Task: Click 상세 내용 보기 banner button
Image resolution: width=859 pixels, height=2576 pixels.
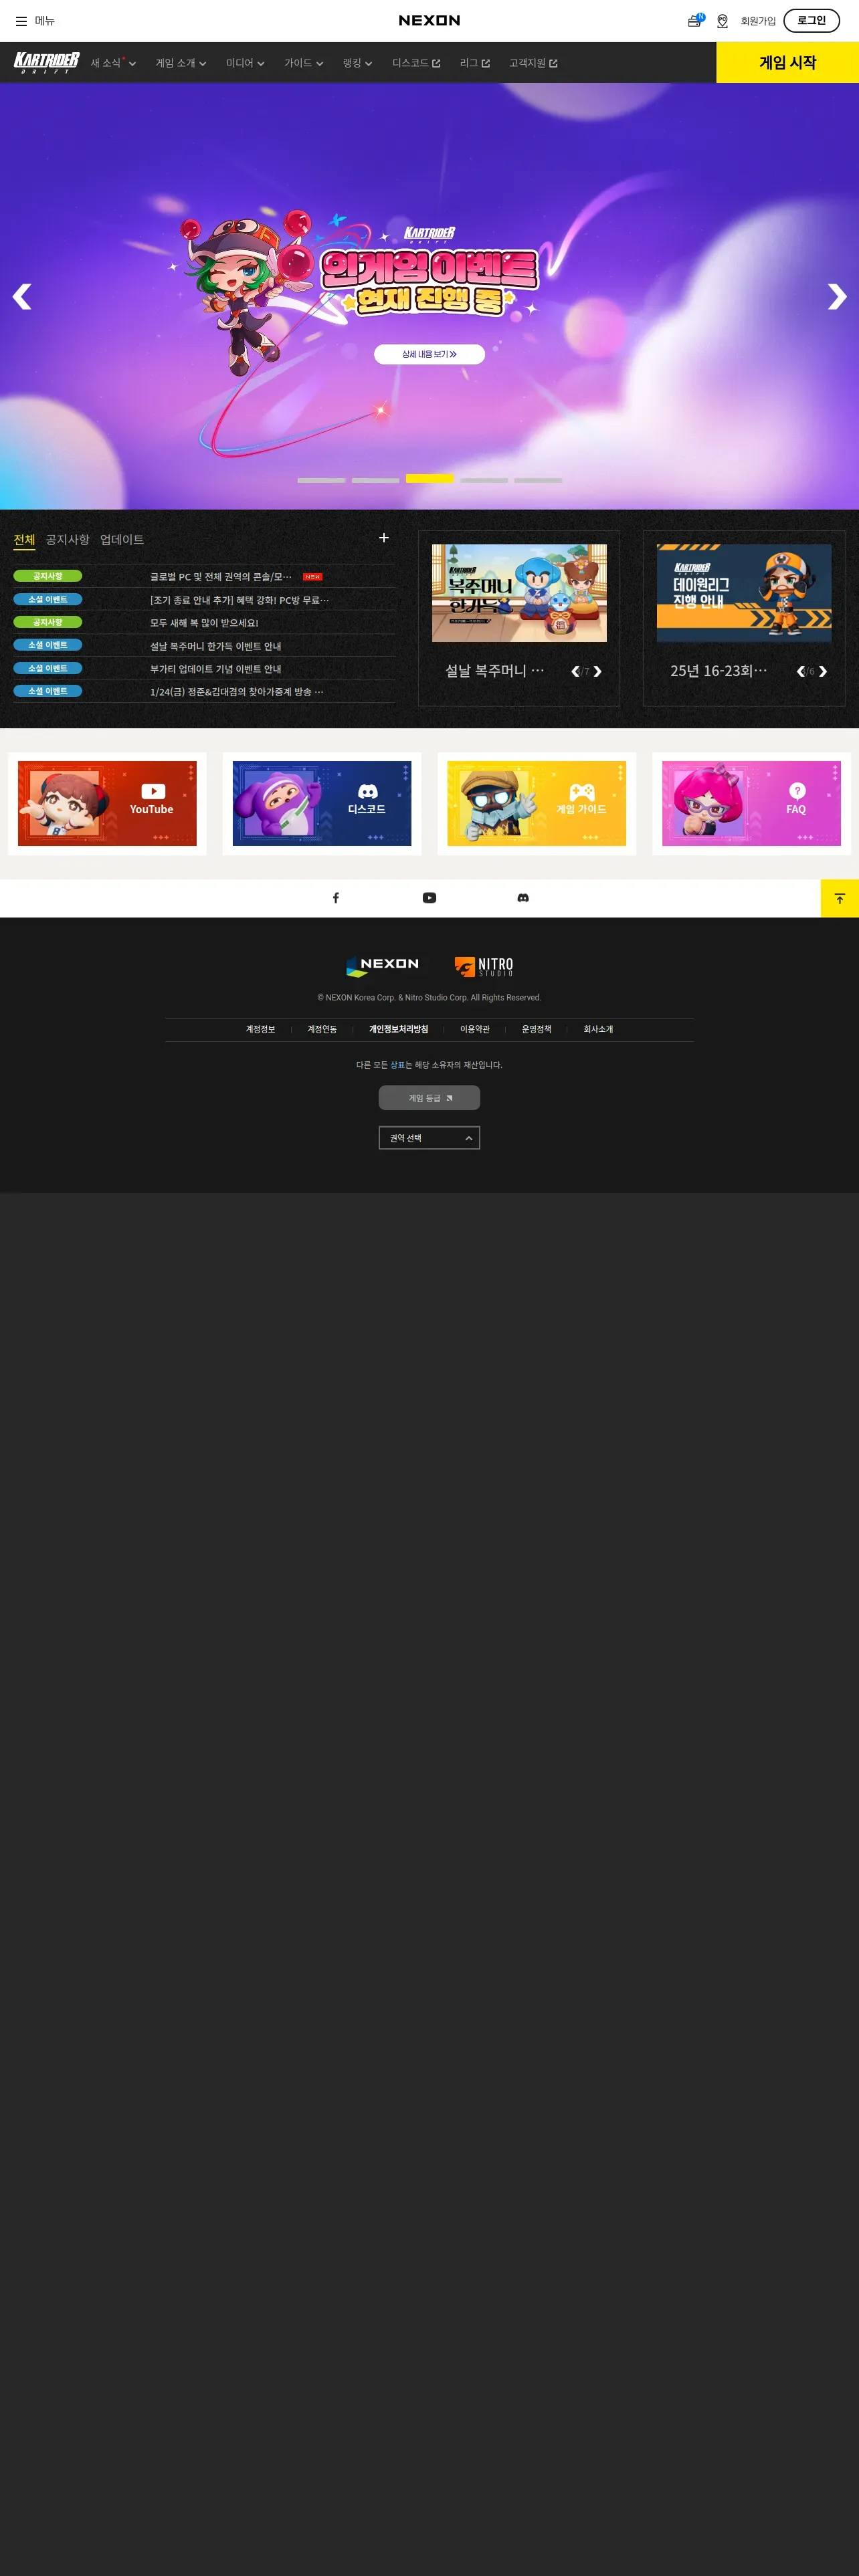Action: click(429, 354)
